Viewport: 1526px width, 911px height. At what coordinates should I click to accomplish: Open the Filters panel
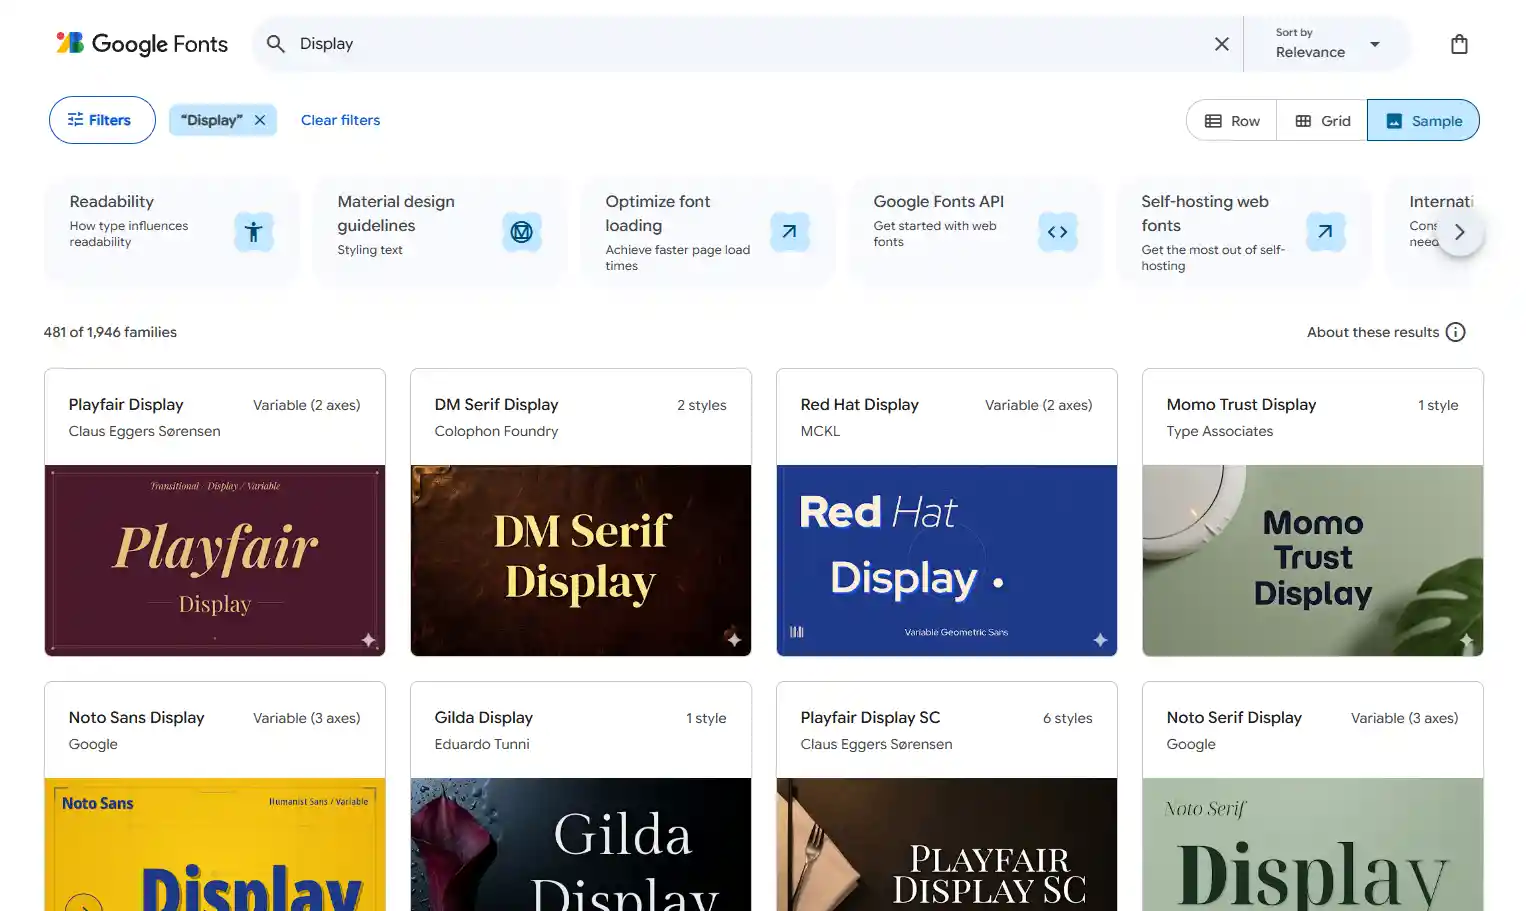102,120
